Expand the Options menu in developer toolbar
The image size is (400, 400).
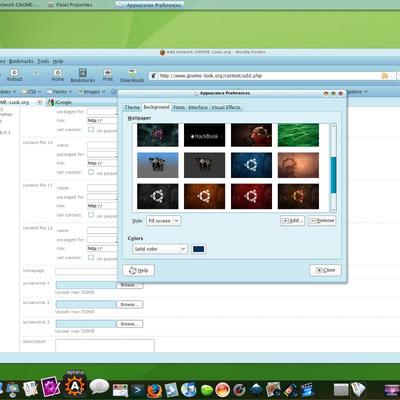tap(357, 91)
